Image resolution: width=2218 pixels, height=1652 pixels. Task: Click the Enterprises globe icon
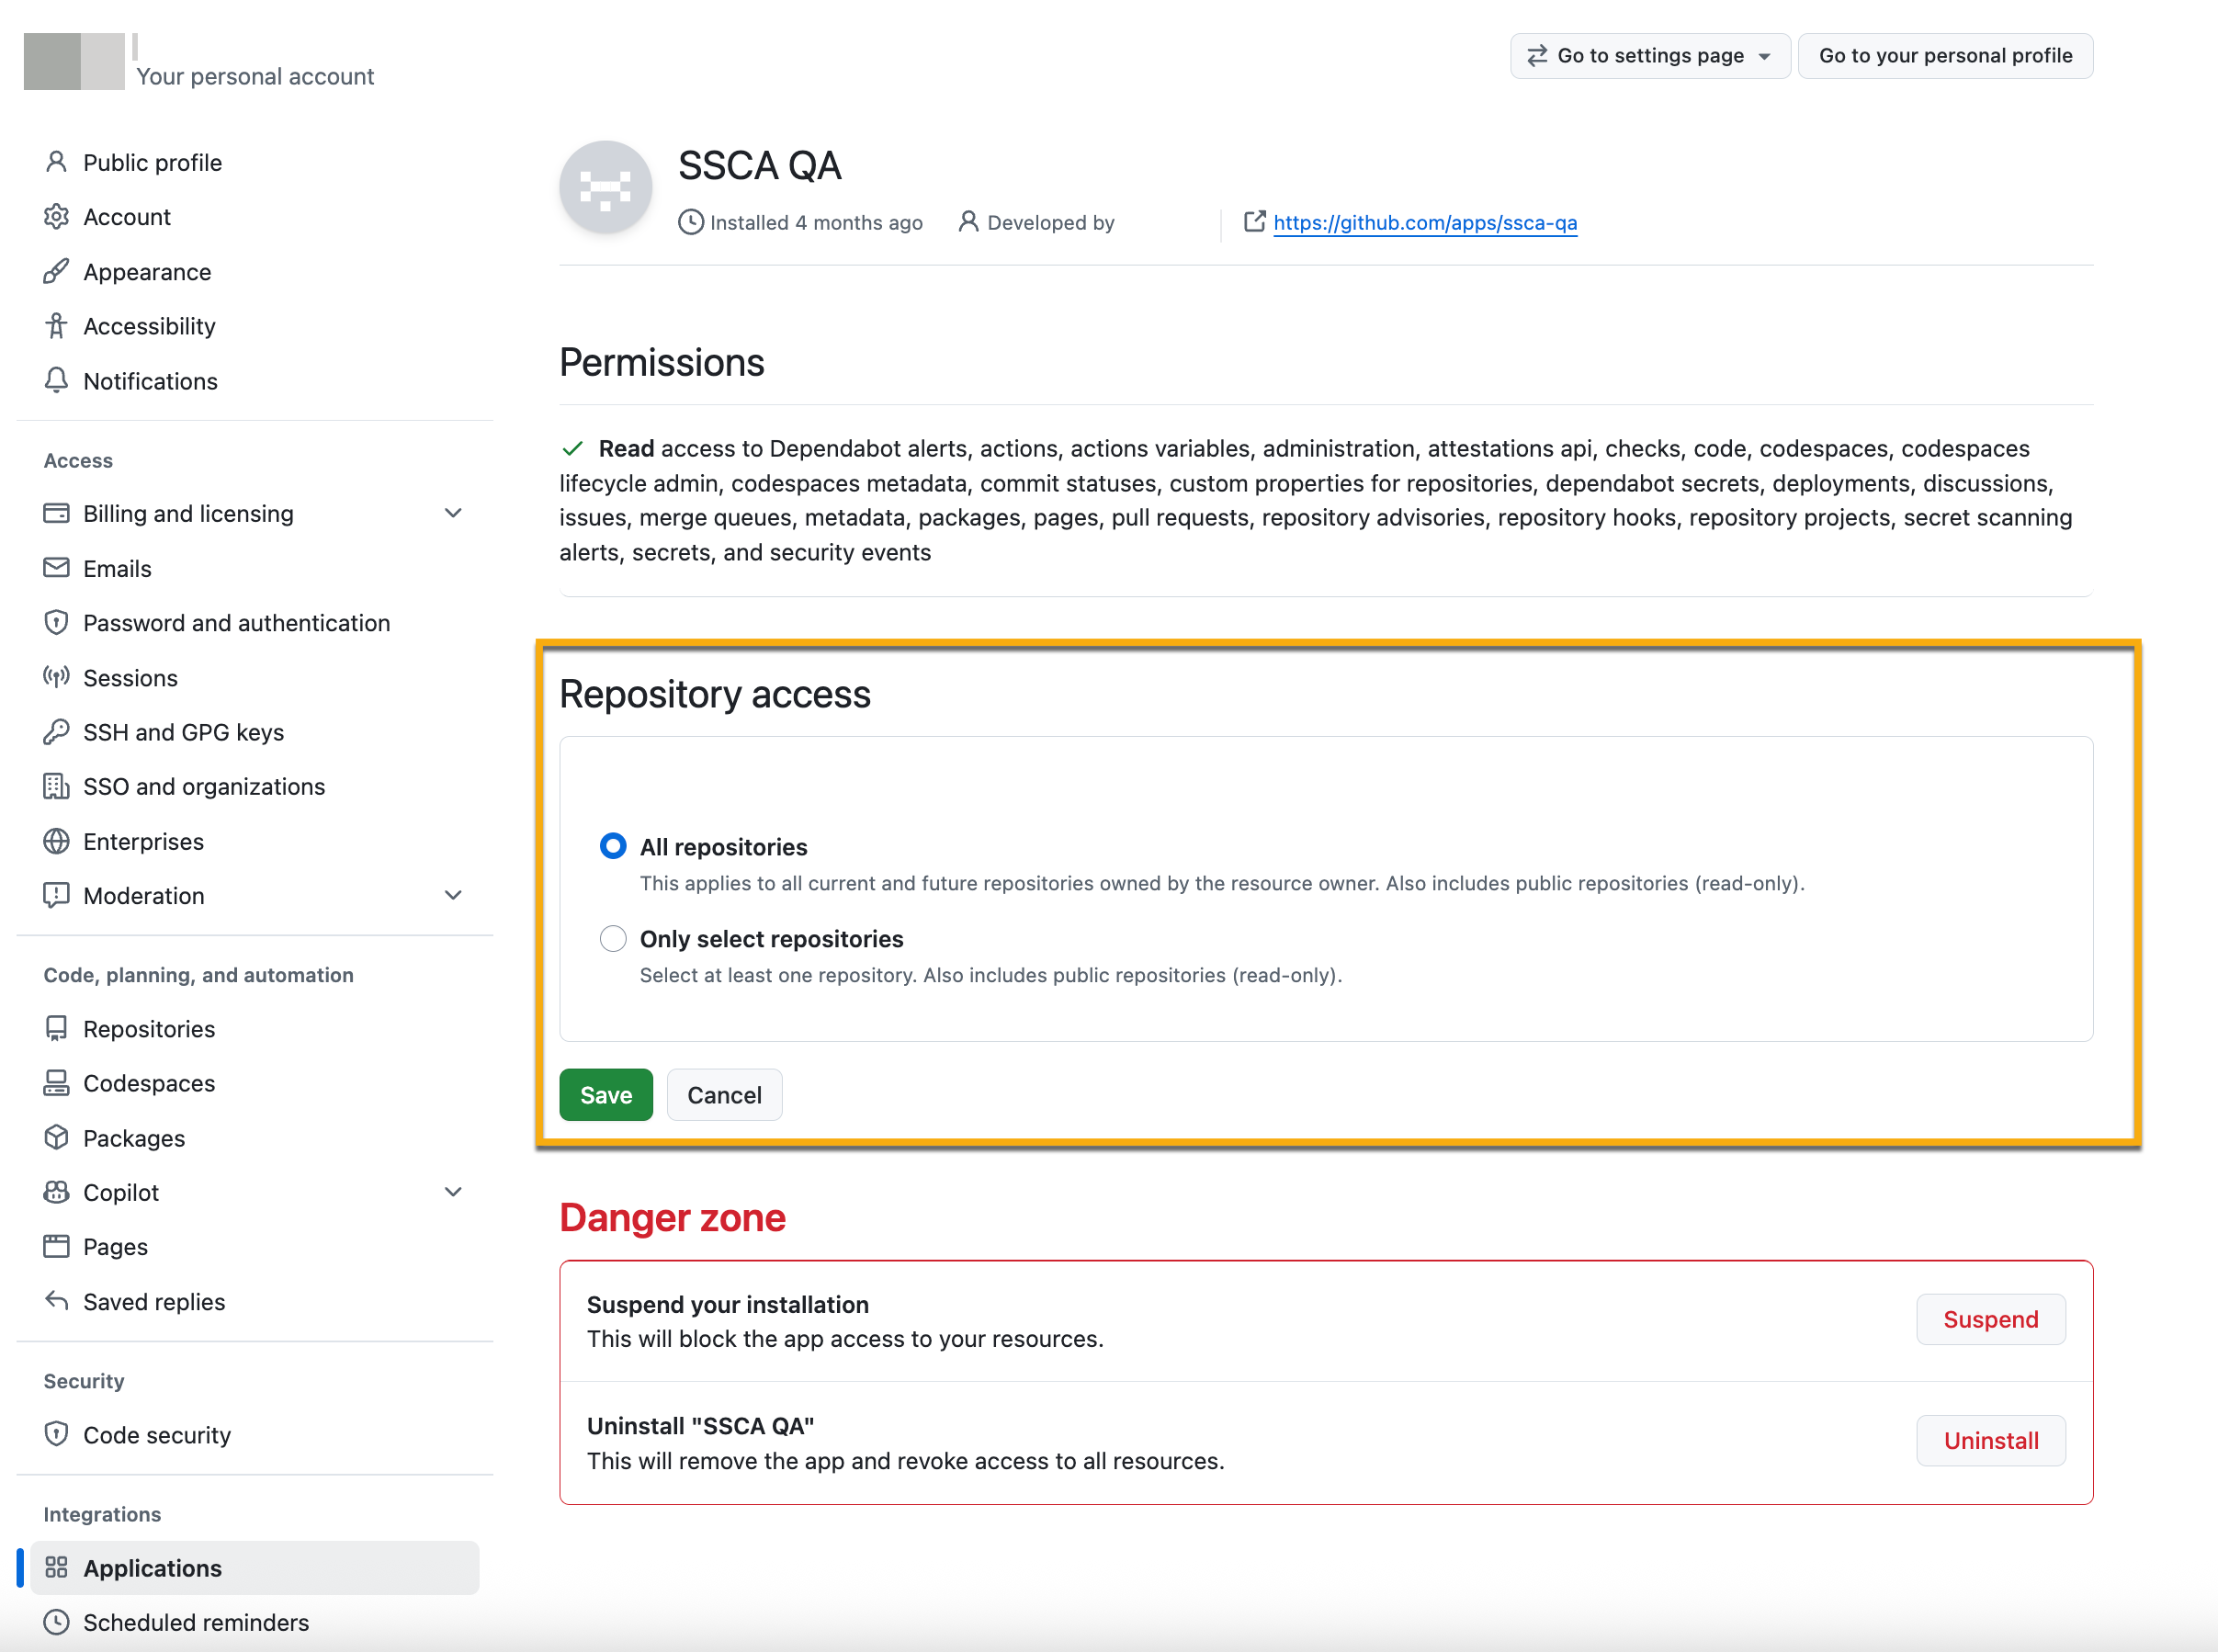56,841
